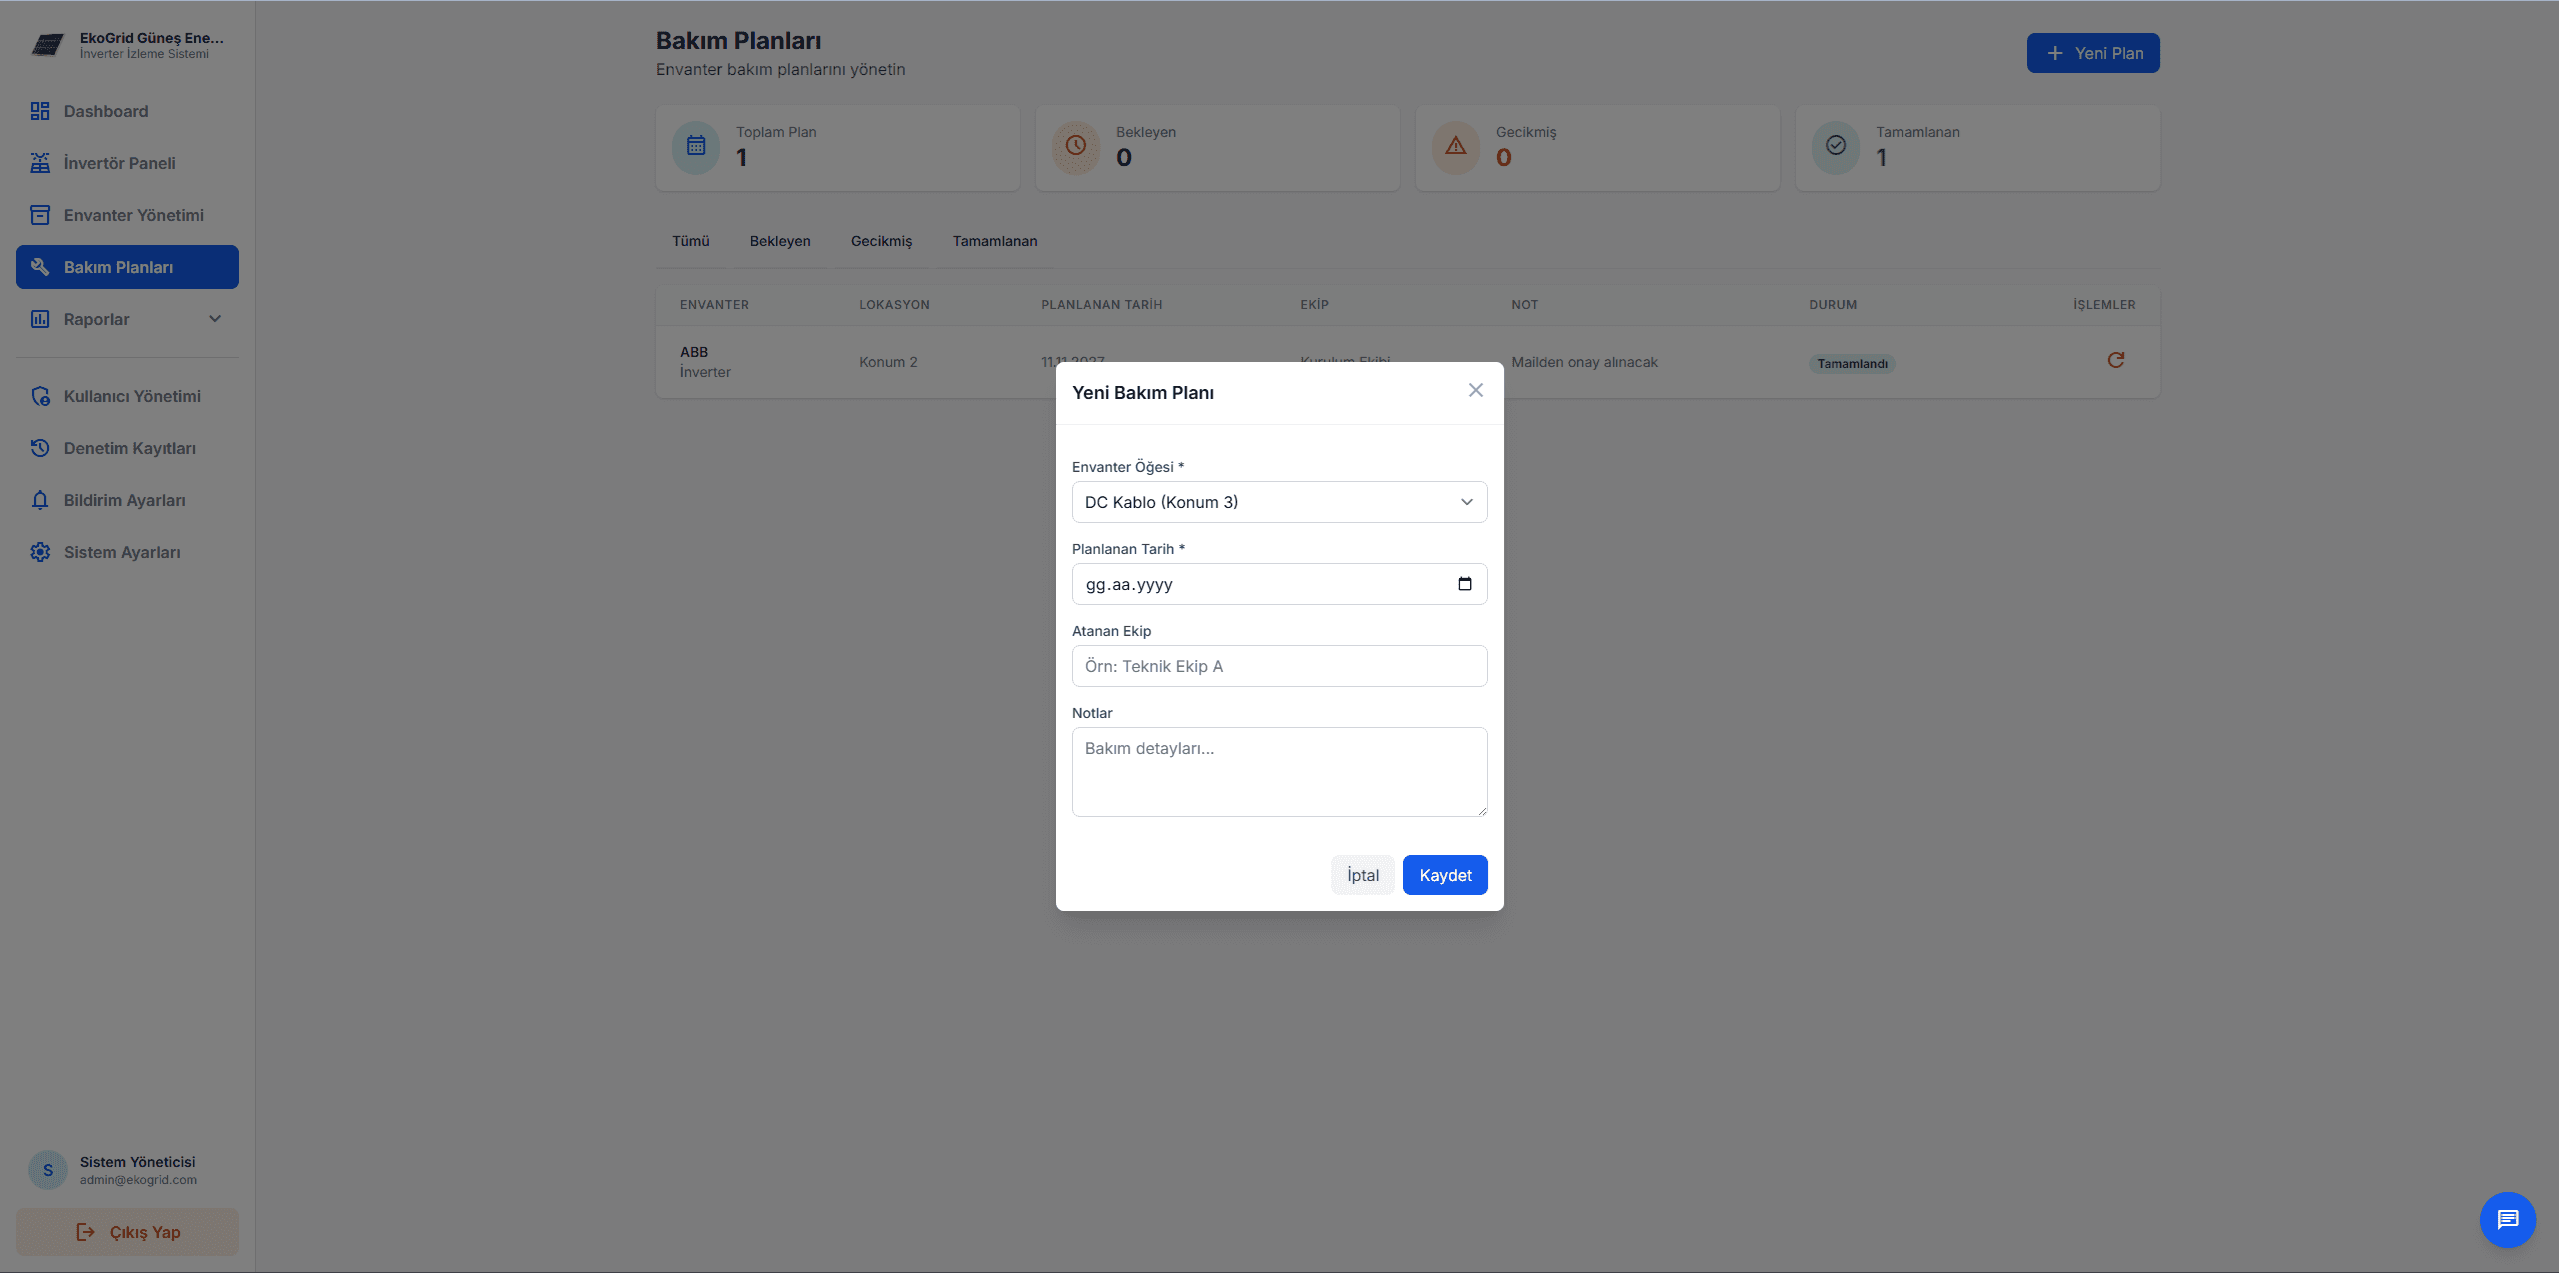
Task: Open Bildirim Ayarları bell item
Action: pyautogui.click(x=124, y=500)
